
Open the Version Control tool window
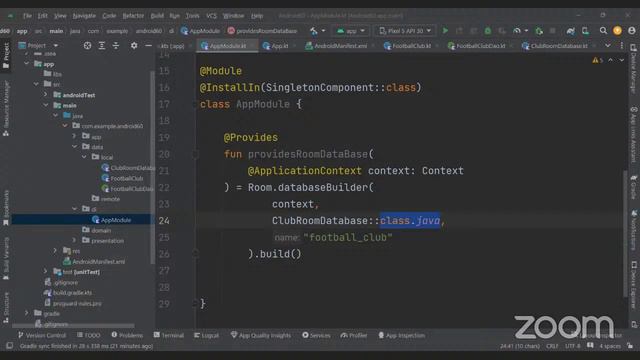42,335
